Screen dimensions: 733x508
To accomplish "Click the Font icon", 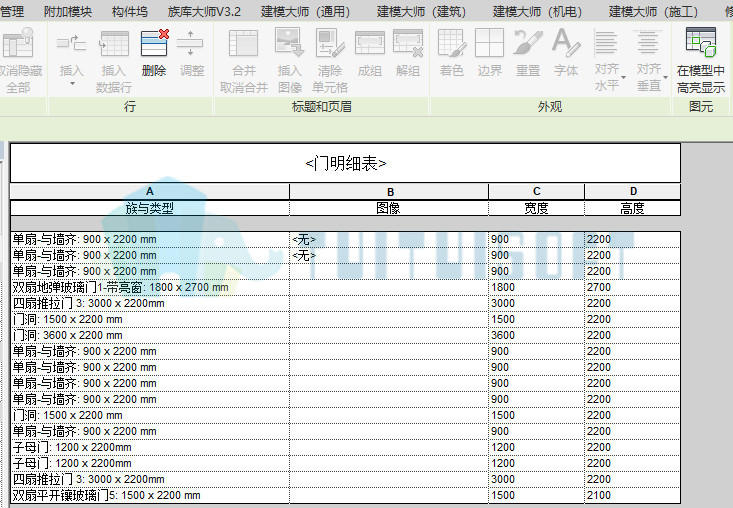I will click(x=566, y=43).
